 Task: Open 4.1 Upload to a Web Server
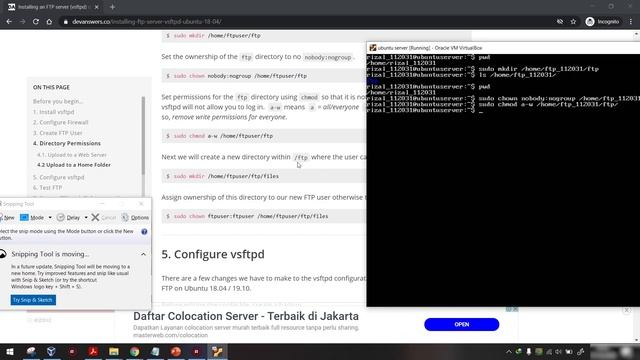(x=72, y=155)
